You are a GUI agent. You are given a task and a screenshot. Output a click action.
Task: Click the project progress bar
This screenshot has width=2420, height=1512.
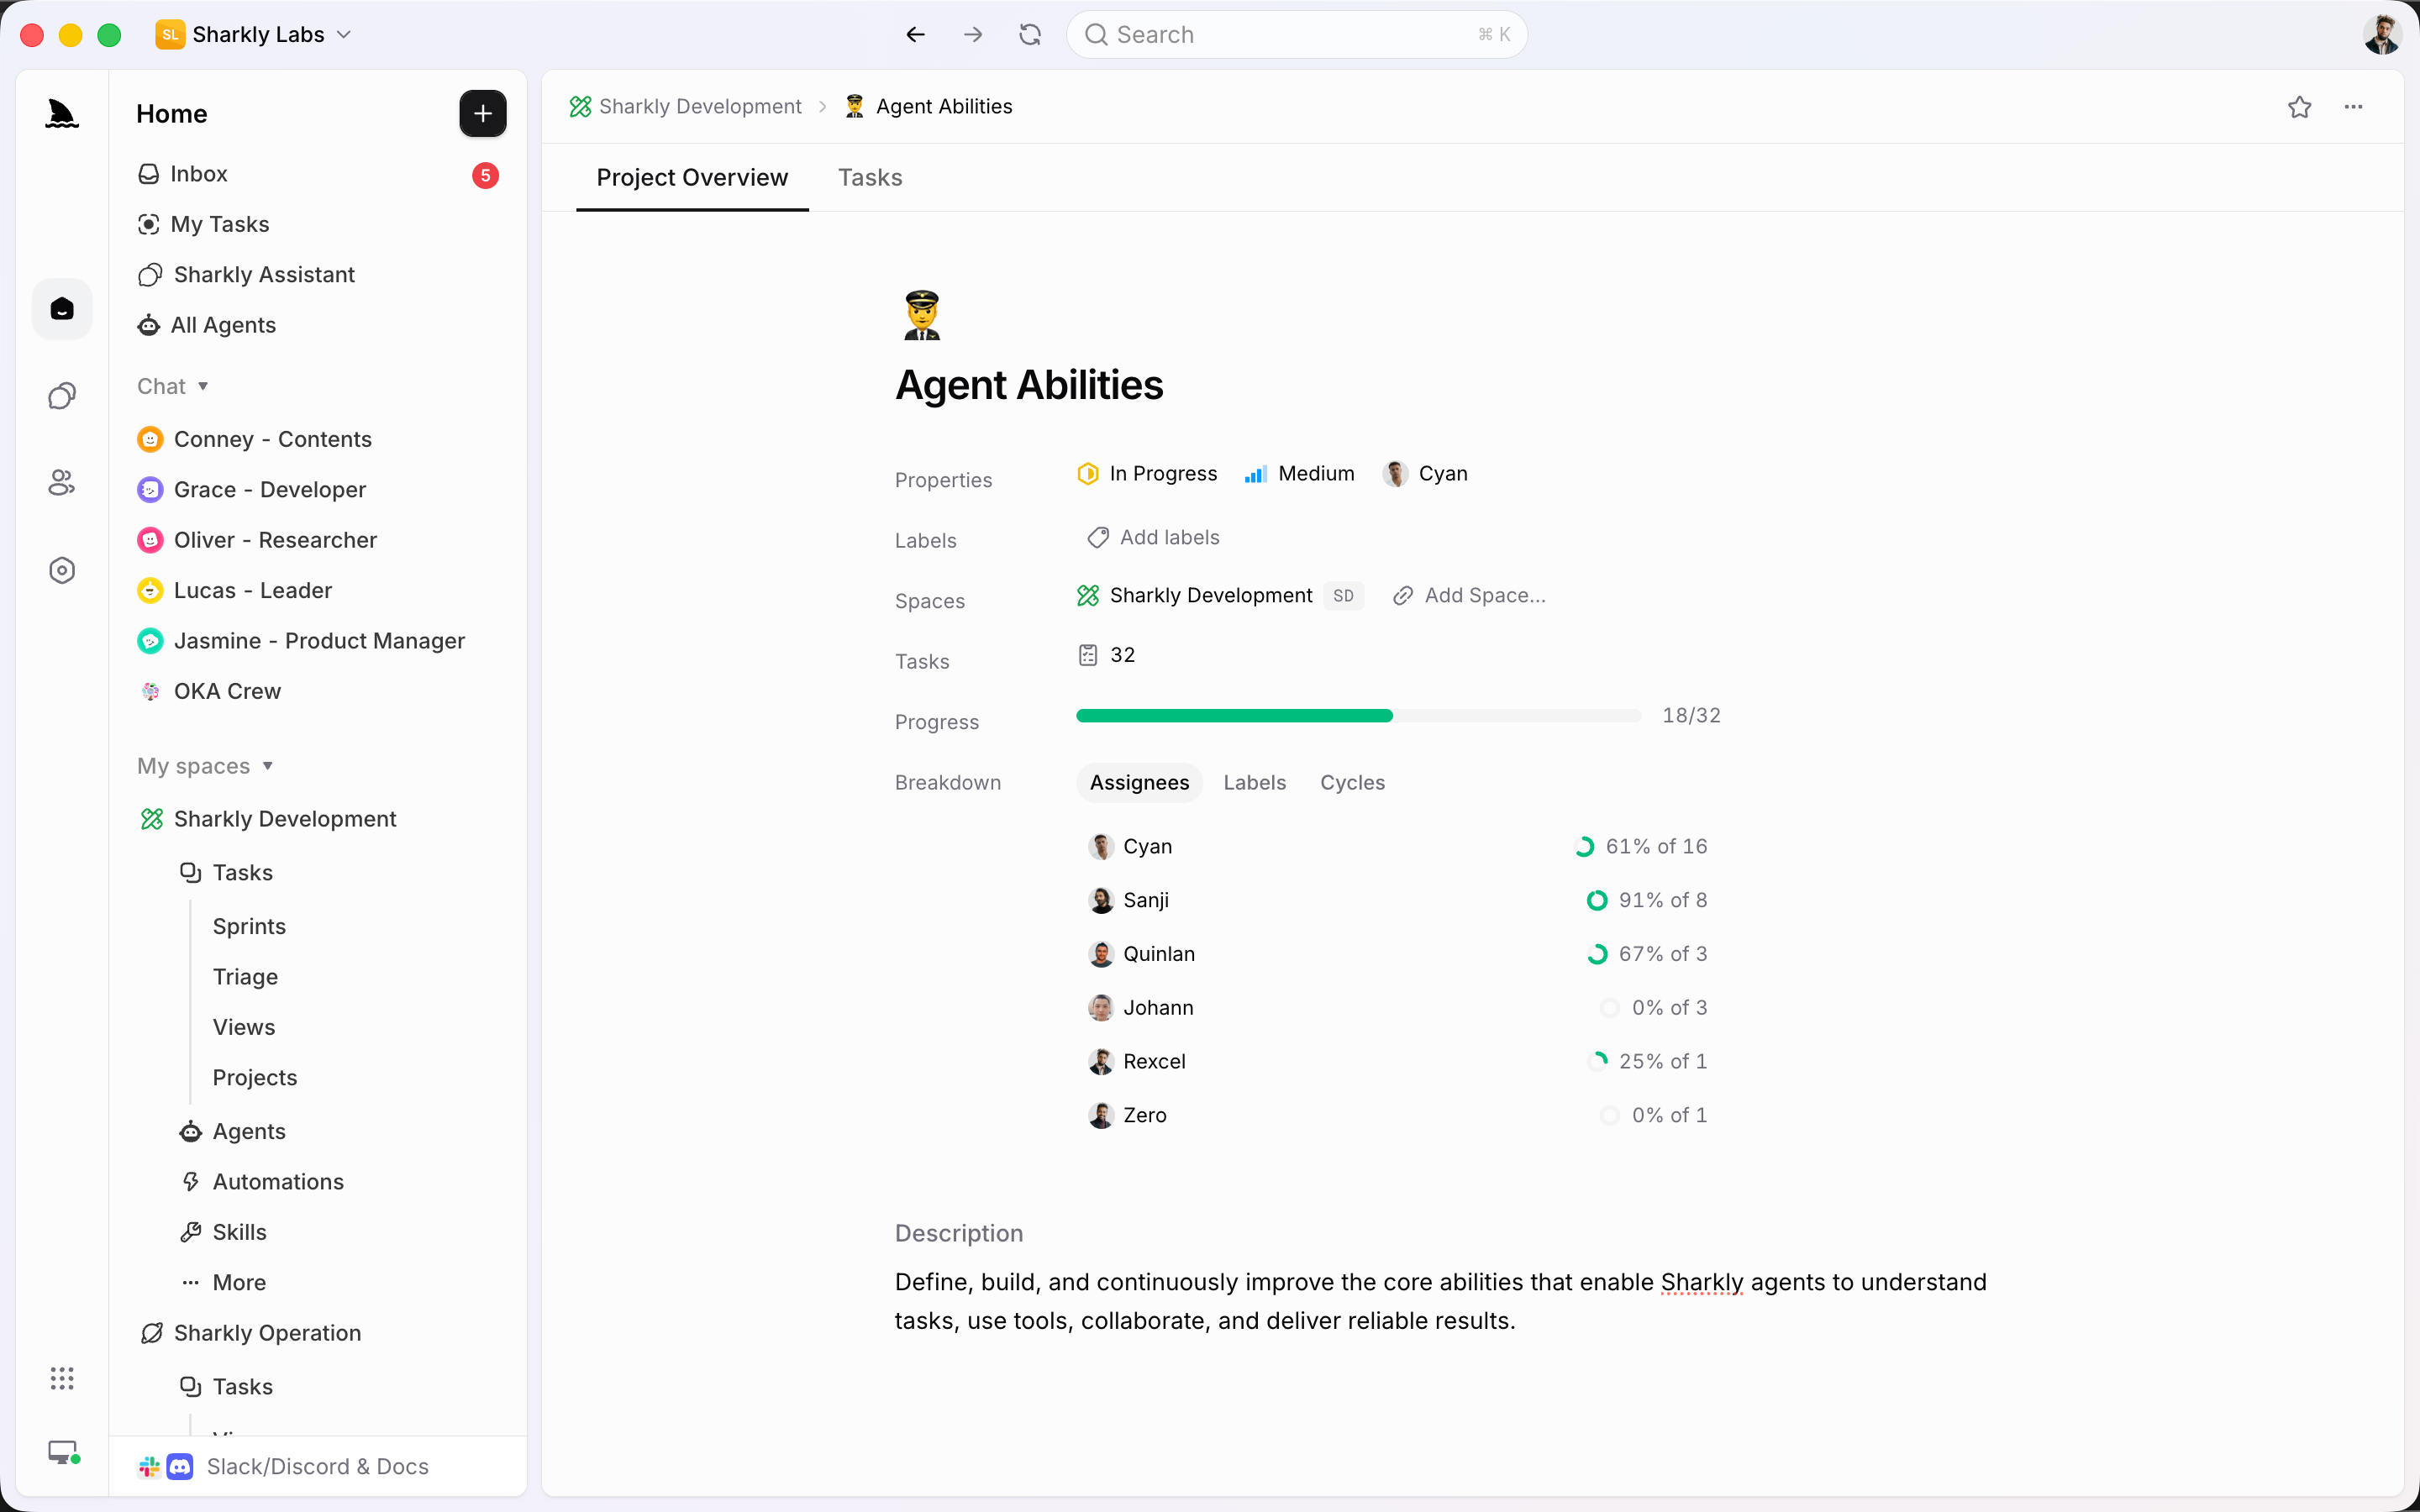point(1358,716)
